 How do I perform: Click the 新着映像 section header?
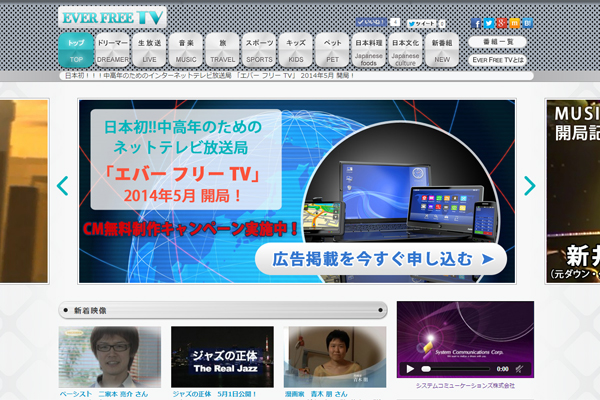pos(223,310)
